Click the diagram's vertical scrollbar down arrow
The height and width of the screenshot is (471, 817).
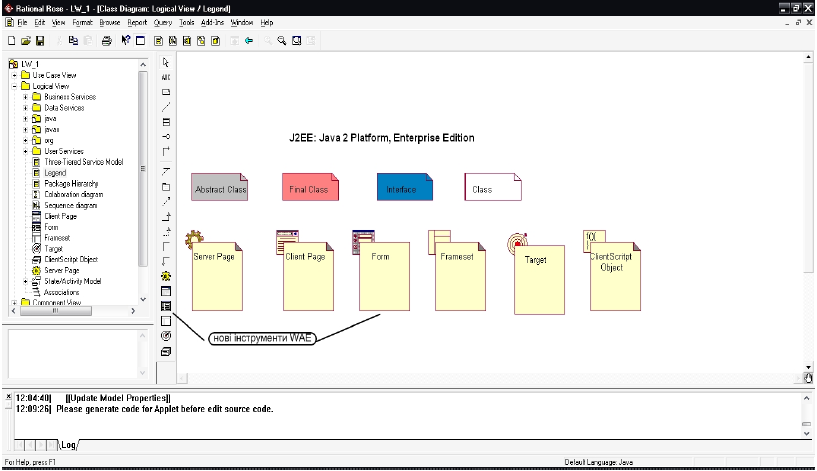[x=808, y=367]
